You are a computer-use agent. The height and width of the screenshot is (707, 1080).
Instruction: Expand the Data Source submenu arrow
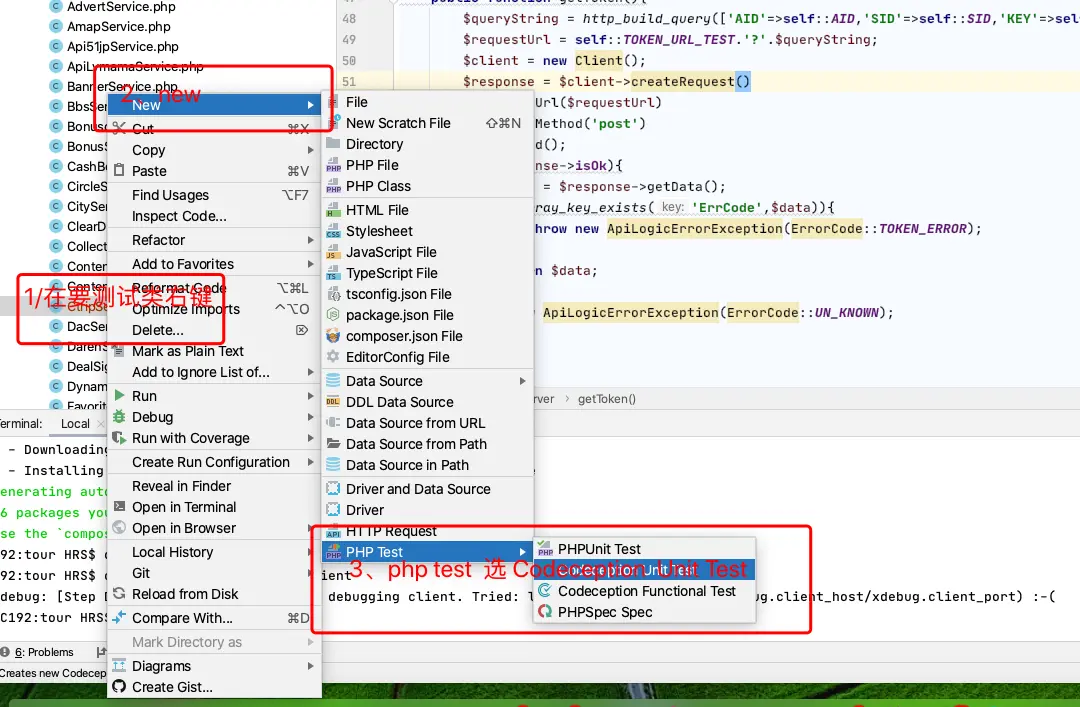tap(523, 381)
